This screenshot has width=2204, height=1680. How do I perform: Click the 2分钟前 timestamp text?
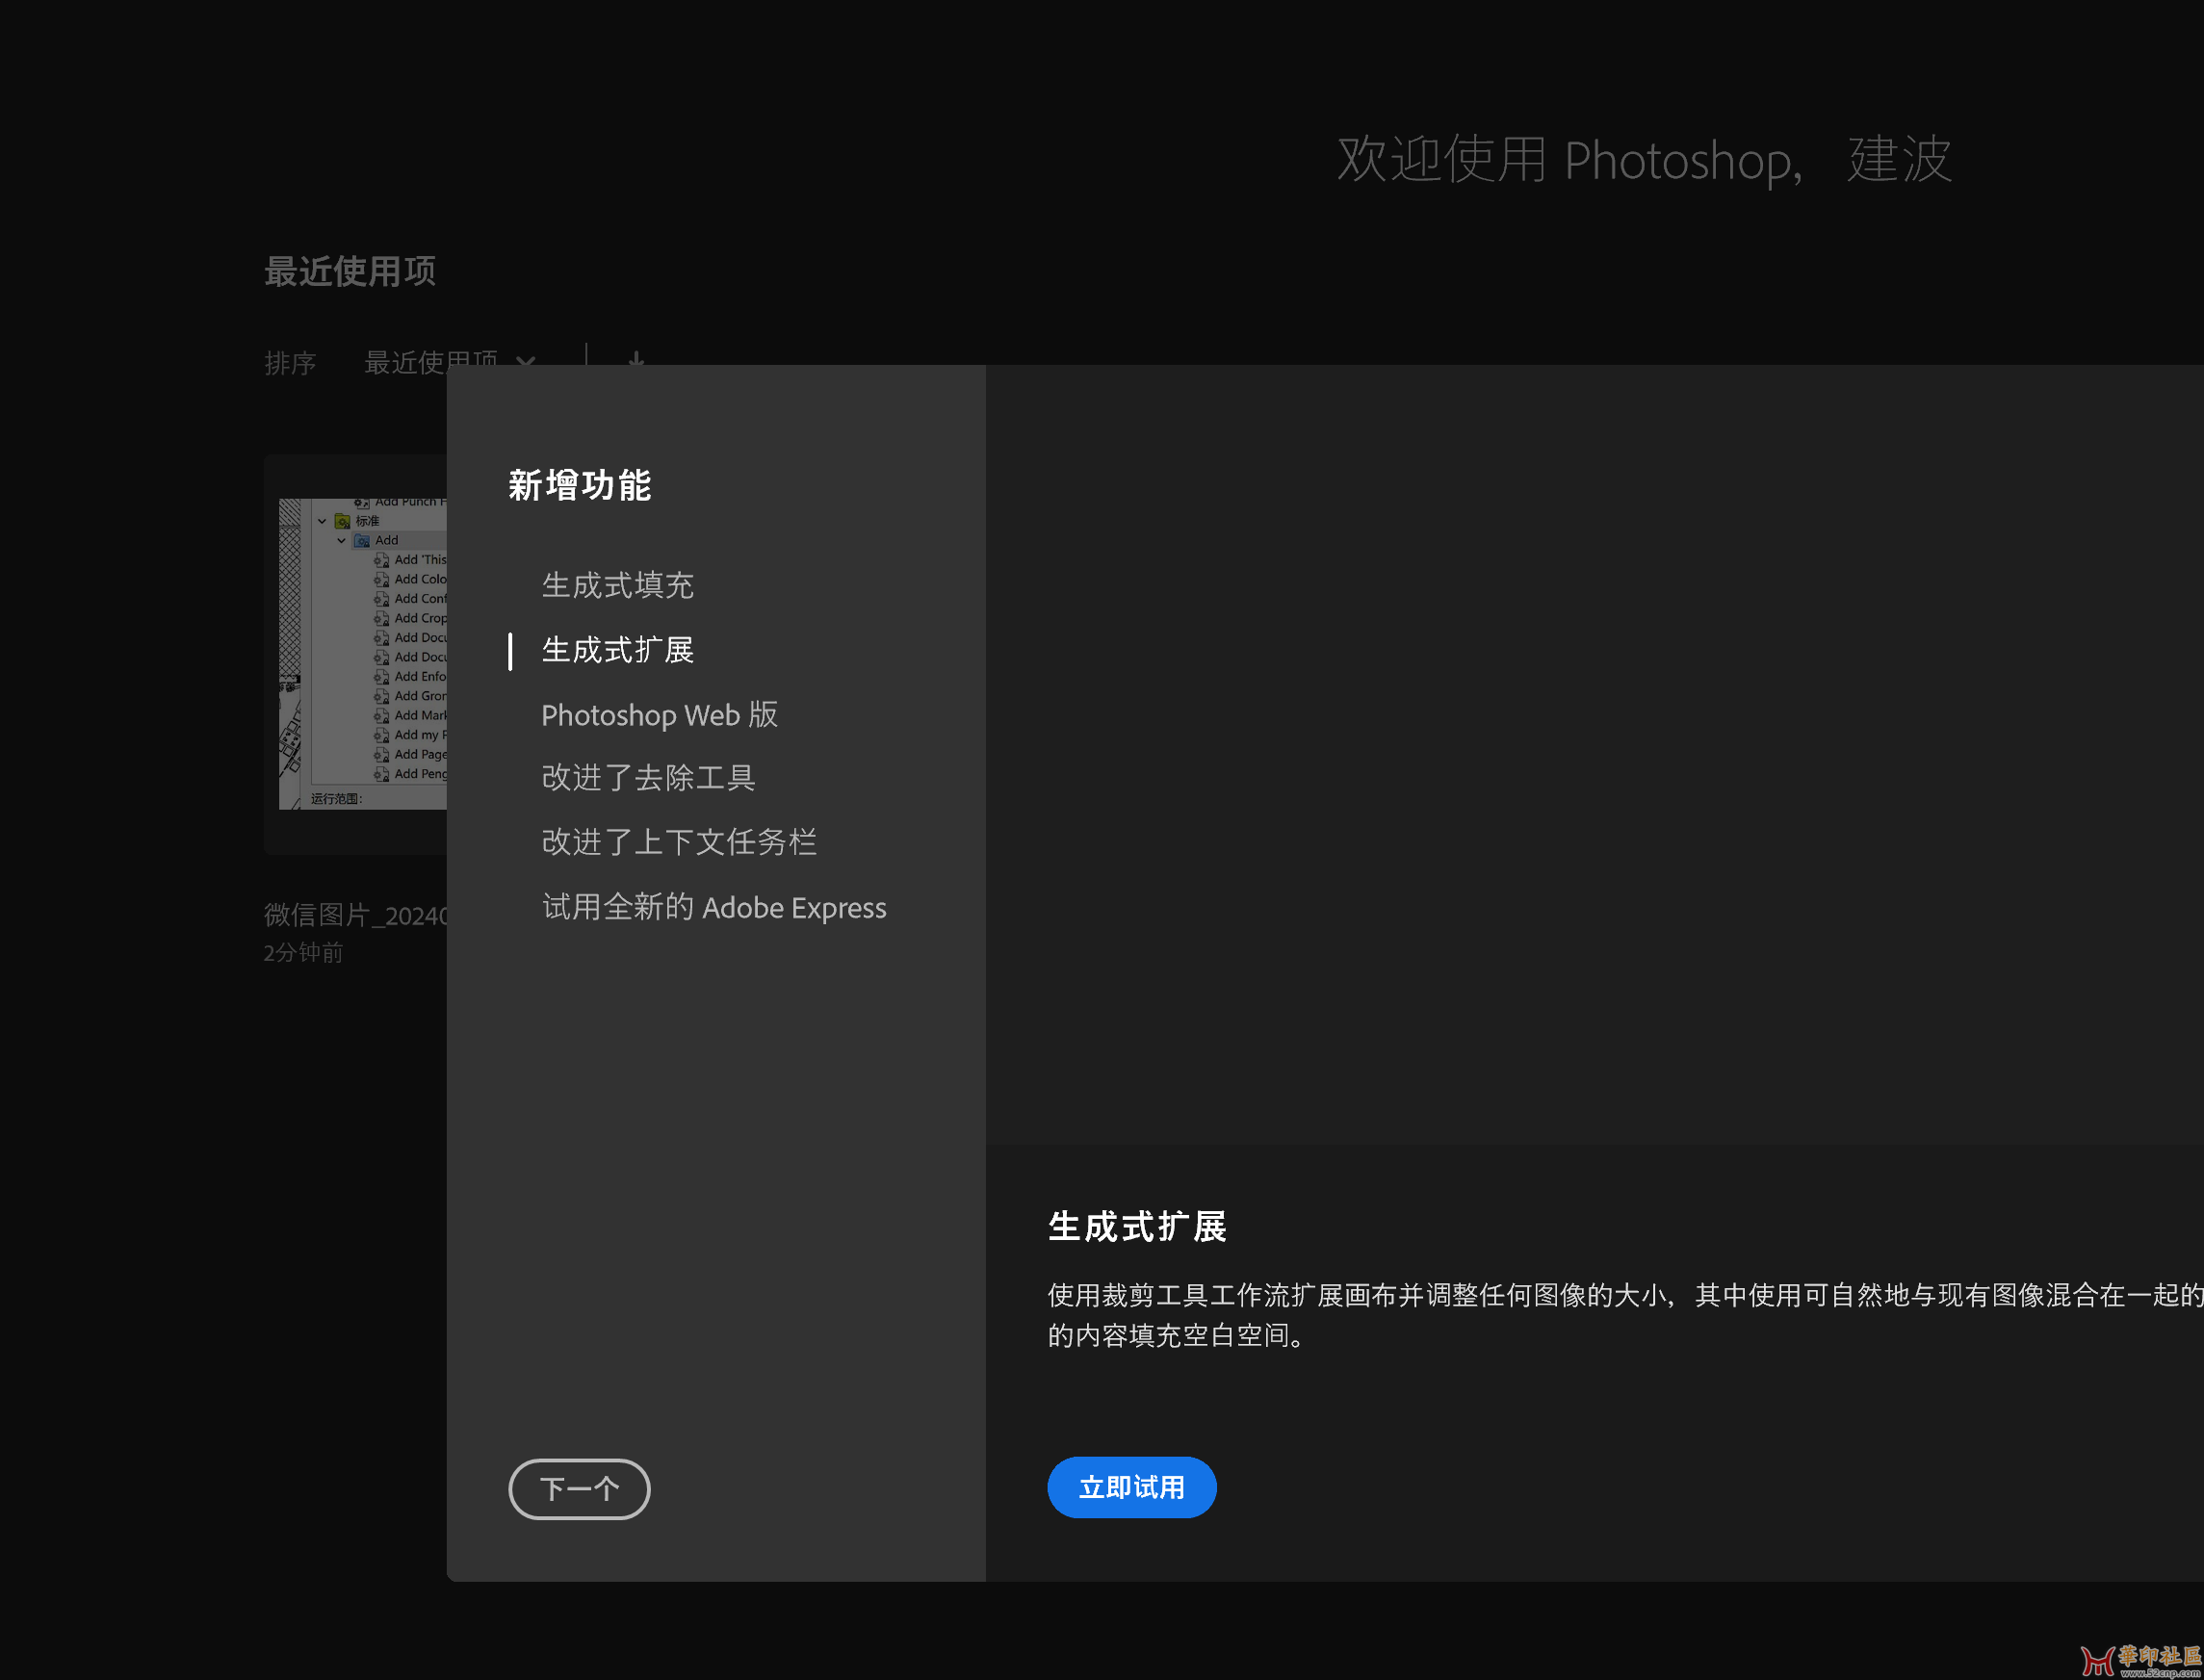coord(304,952)
